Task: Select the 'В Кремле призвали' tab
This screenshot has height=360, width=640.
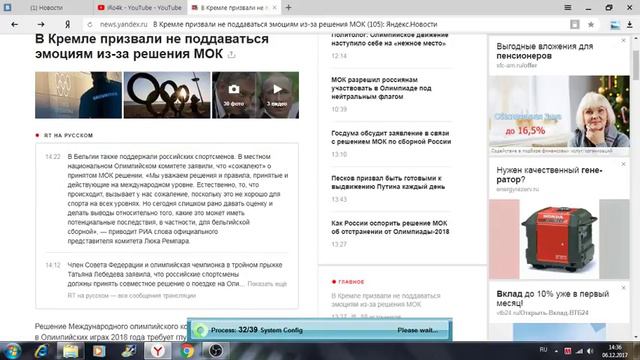Action: click(233, 7)
